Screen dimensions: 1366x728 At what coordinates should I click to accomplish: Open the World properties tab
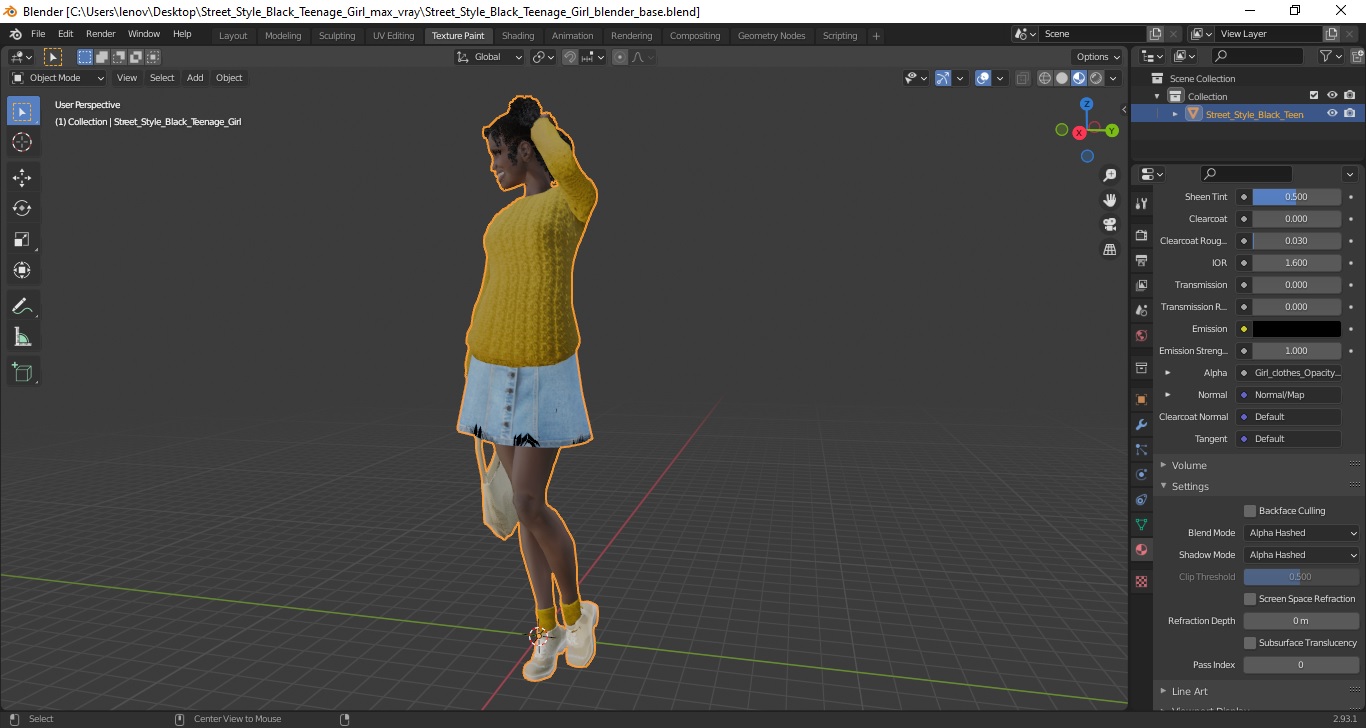pos(1141,335)
